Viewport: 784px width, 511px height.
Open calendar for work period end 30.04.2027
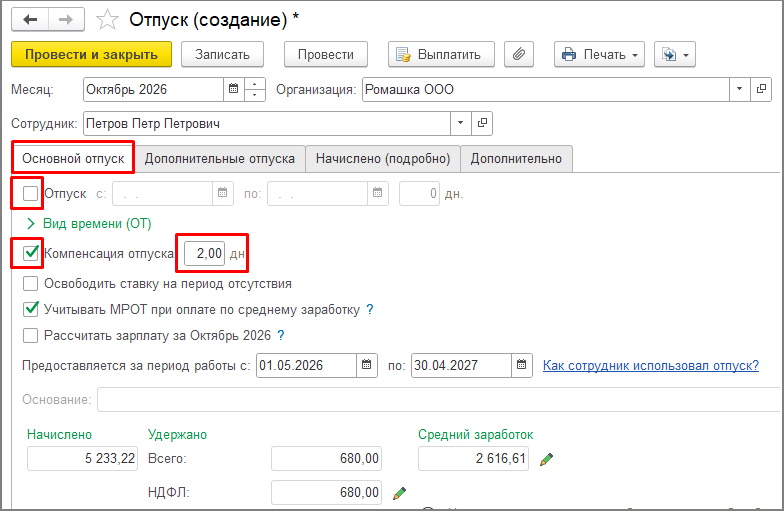point(522,366)
